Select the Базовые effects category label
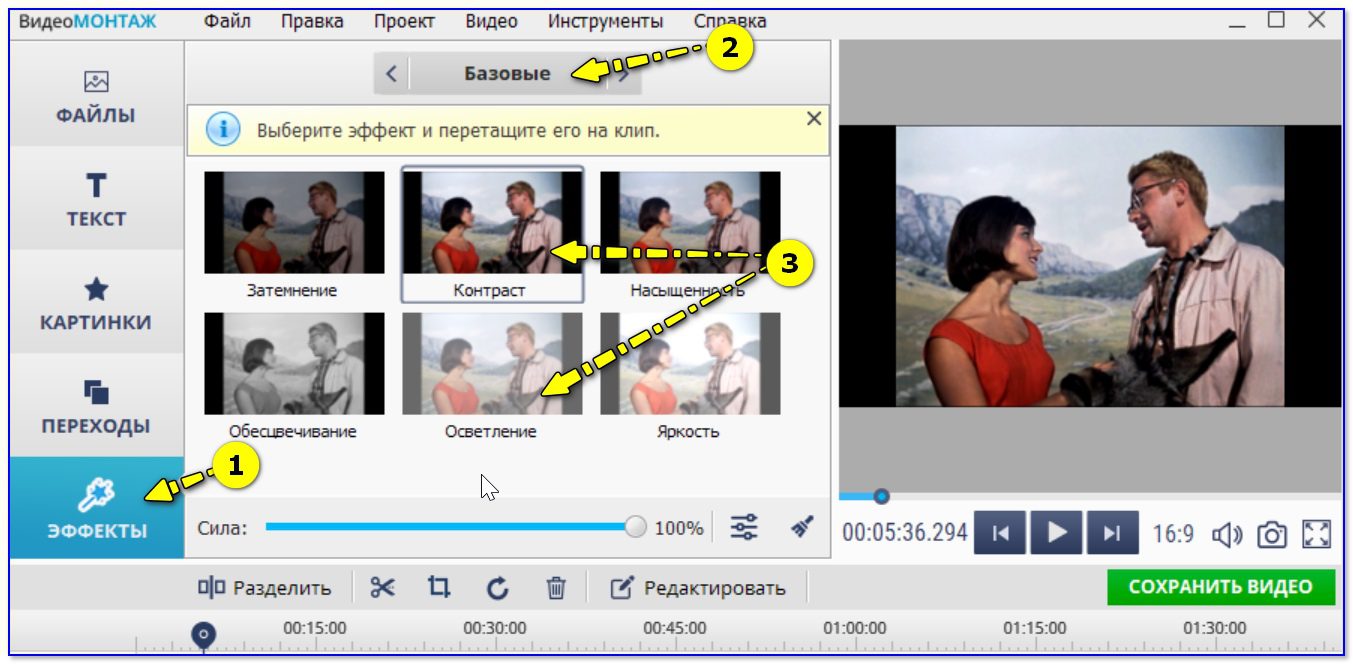Viewport: 1353px width, 664px height. pos(507,73)
